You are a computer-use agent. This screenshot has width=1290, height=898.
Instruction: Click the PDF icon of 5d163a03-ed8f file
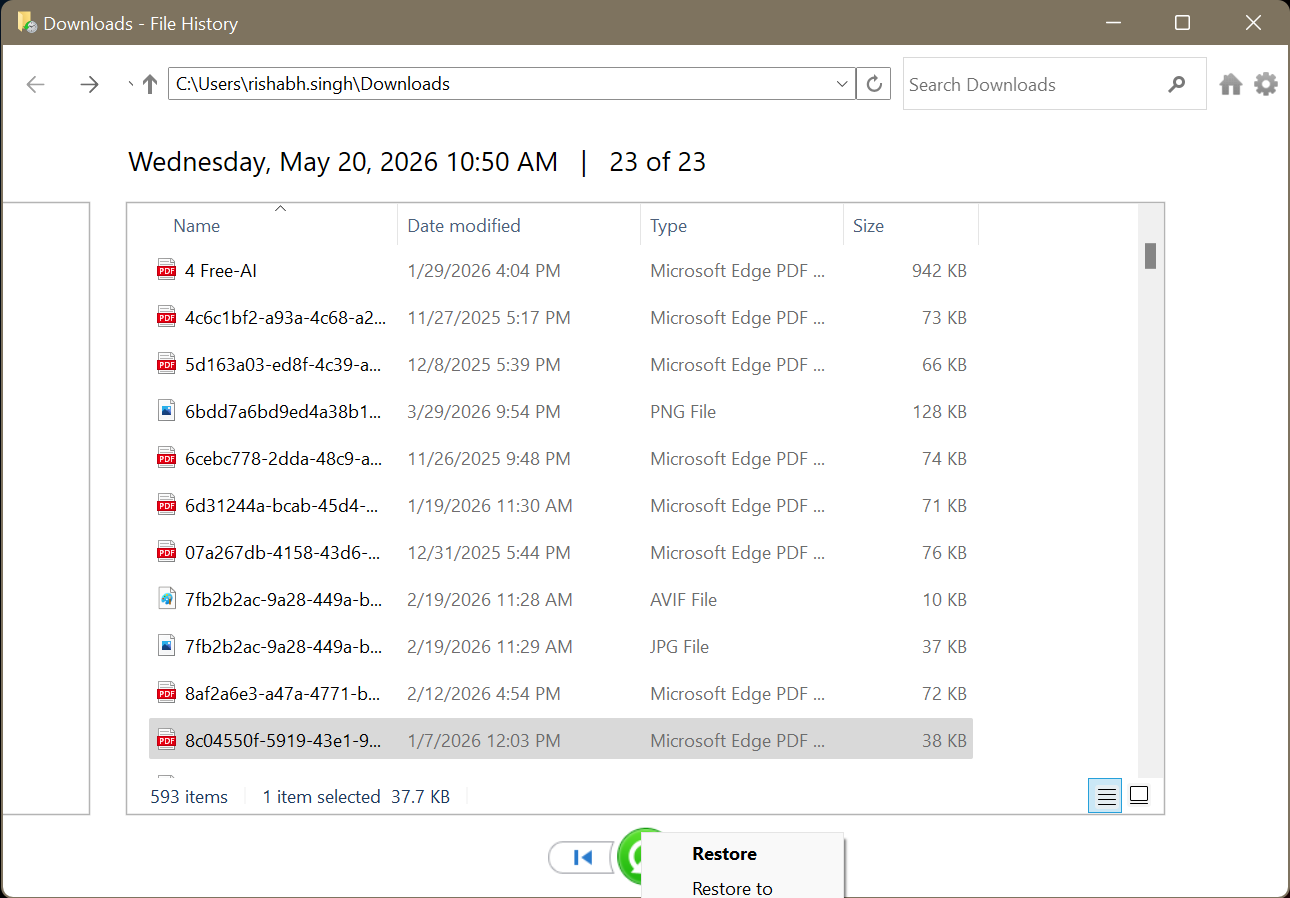(166, 364)
